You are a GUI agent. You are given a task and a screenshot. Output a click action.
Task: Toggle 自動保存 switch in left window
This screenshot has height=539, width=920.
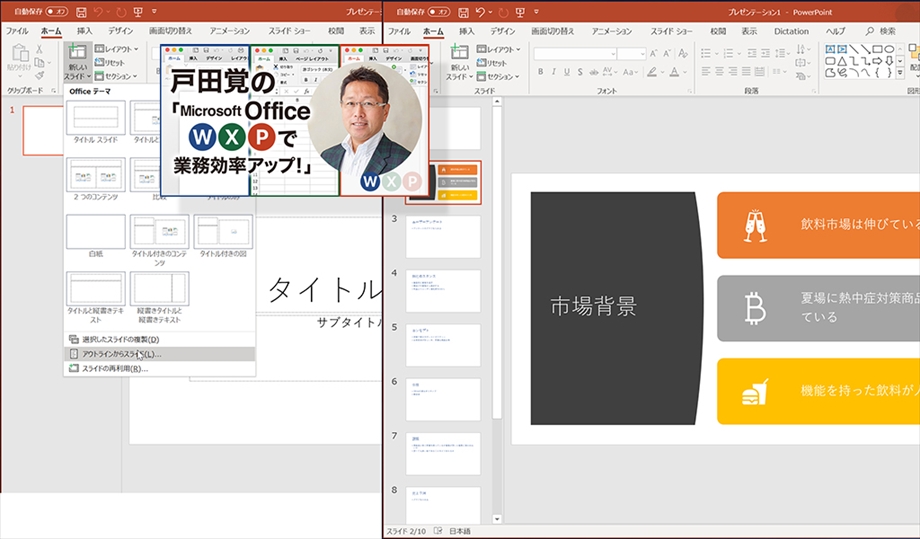click(57, 12)
